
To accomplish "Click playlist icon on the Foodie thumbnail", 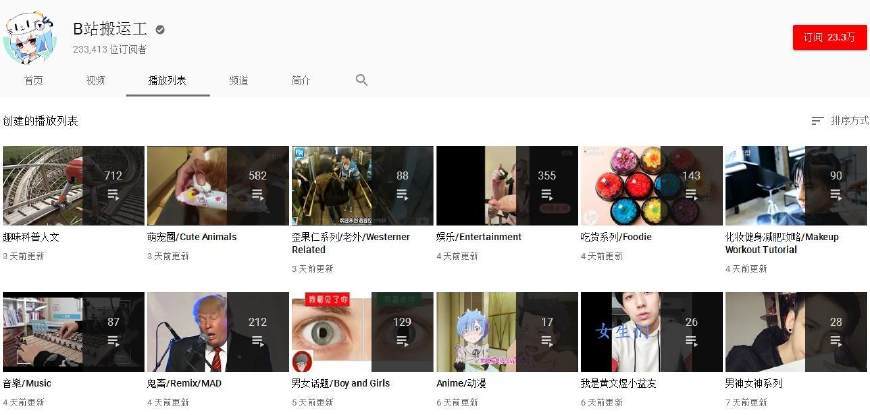I will pyautogui.click(x=691, y=194).
